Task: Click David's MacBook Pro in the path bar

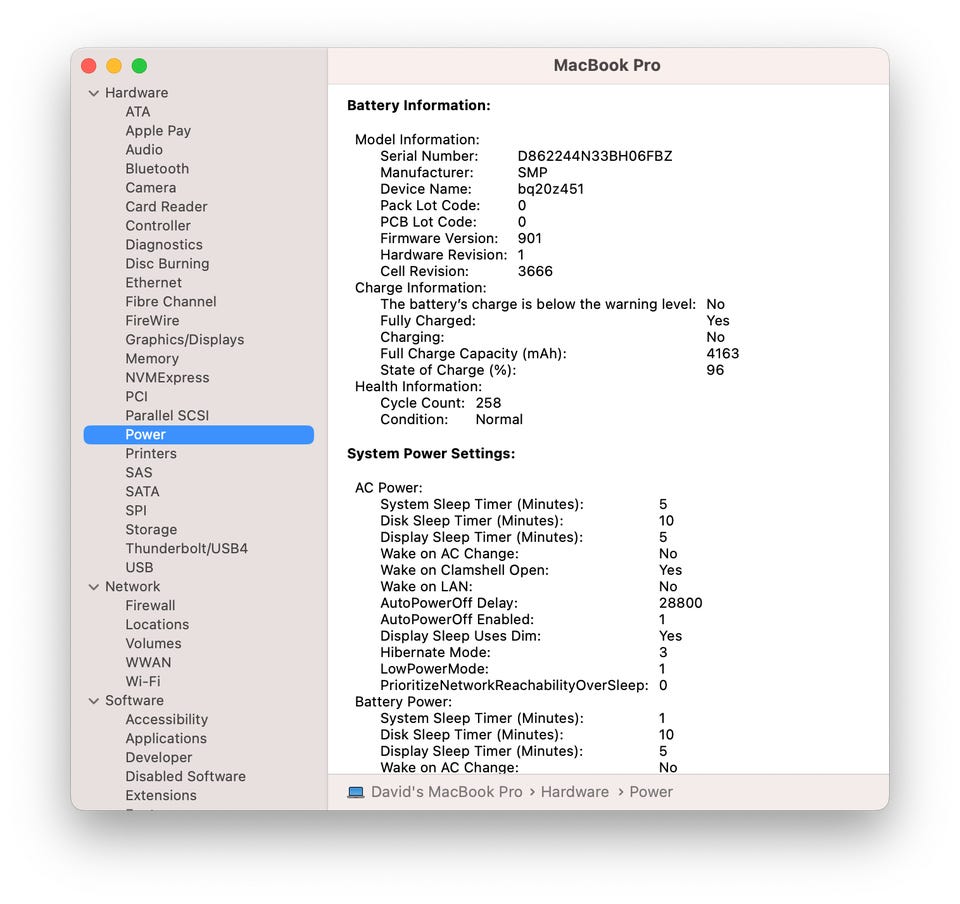Action: [x=447, y=792]
